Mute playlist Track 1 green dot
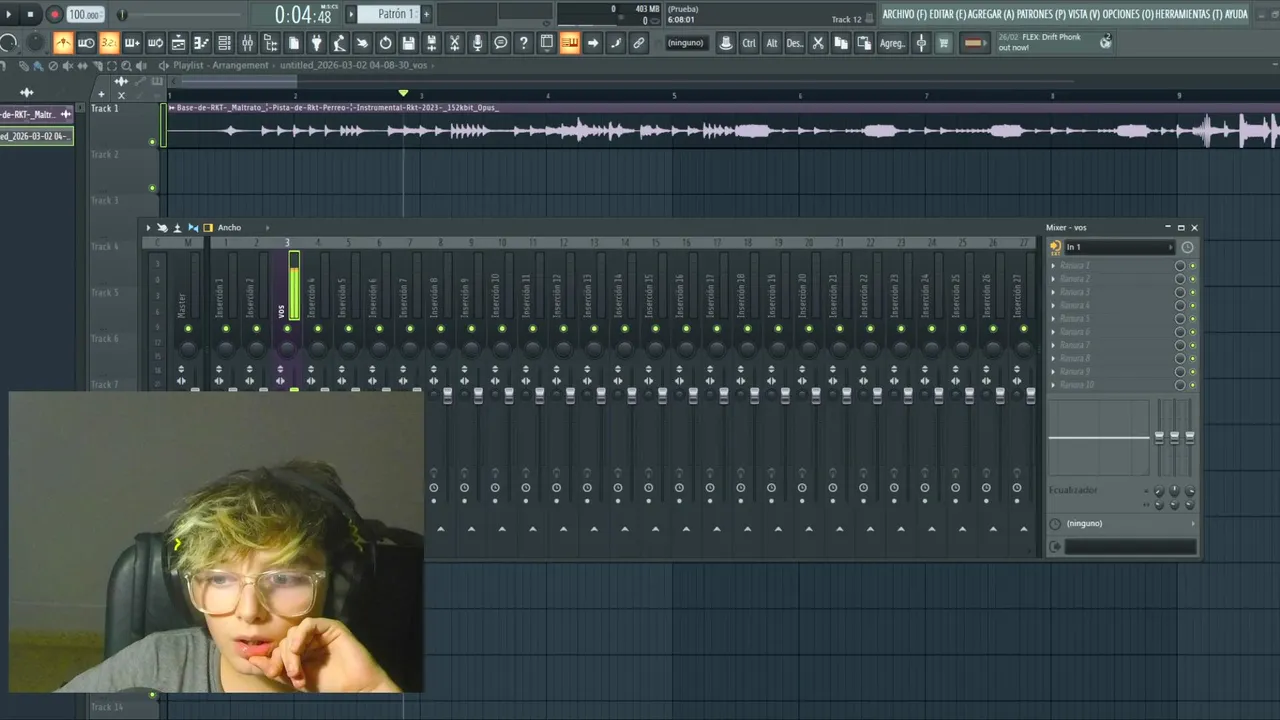 (152, 142)
